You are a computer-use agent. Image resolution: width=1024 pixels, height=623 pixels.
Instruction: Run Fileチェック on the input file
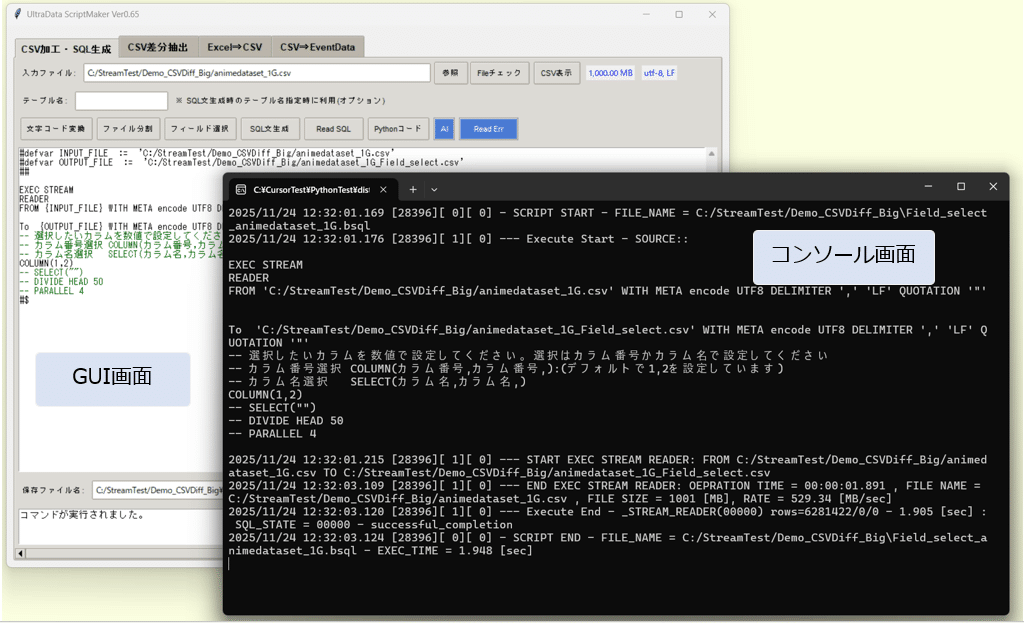[499, 72]
